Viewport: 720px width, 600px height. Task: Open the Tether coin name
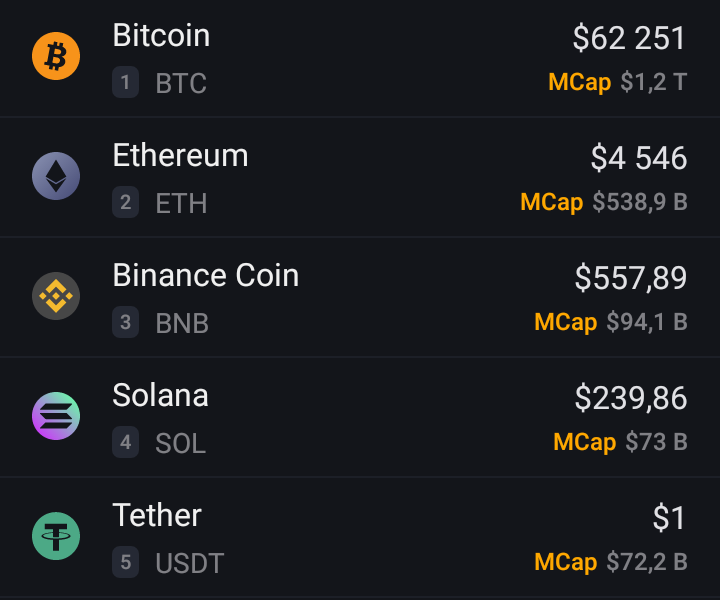tap(157, 515)
